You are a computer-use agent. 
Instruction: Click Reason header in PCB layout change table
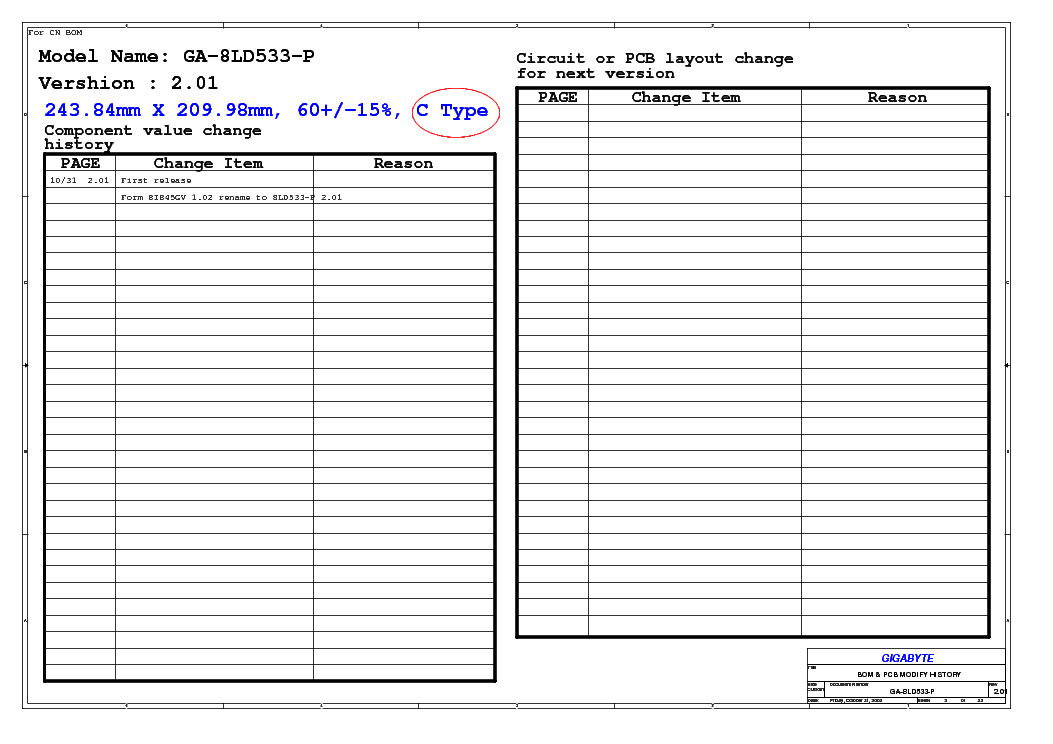[897, 97]
